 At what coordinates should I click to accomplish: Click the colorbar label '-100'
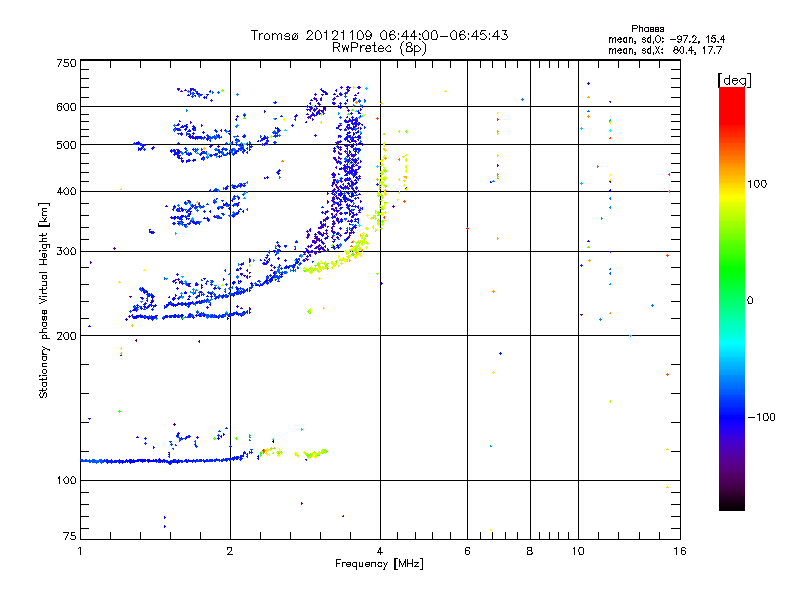pos(762,417)
